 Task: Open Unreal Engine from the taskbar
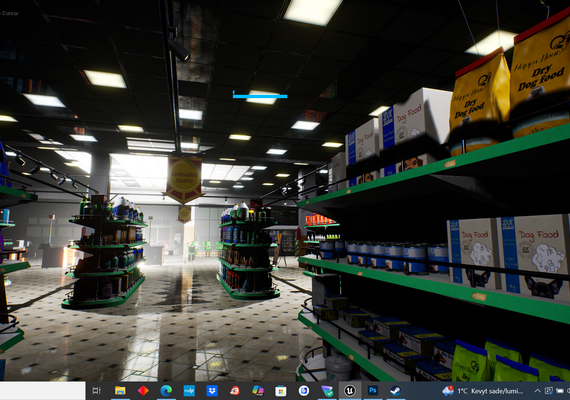point(350,391)
